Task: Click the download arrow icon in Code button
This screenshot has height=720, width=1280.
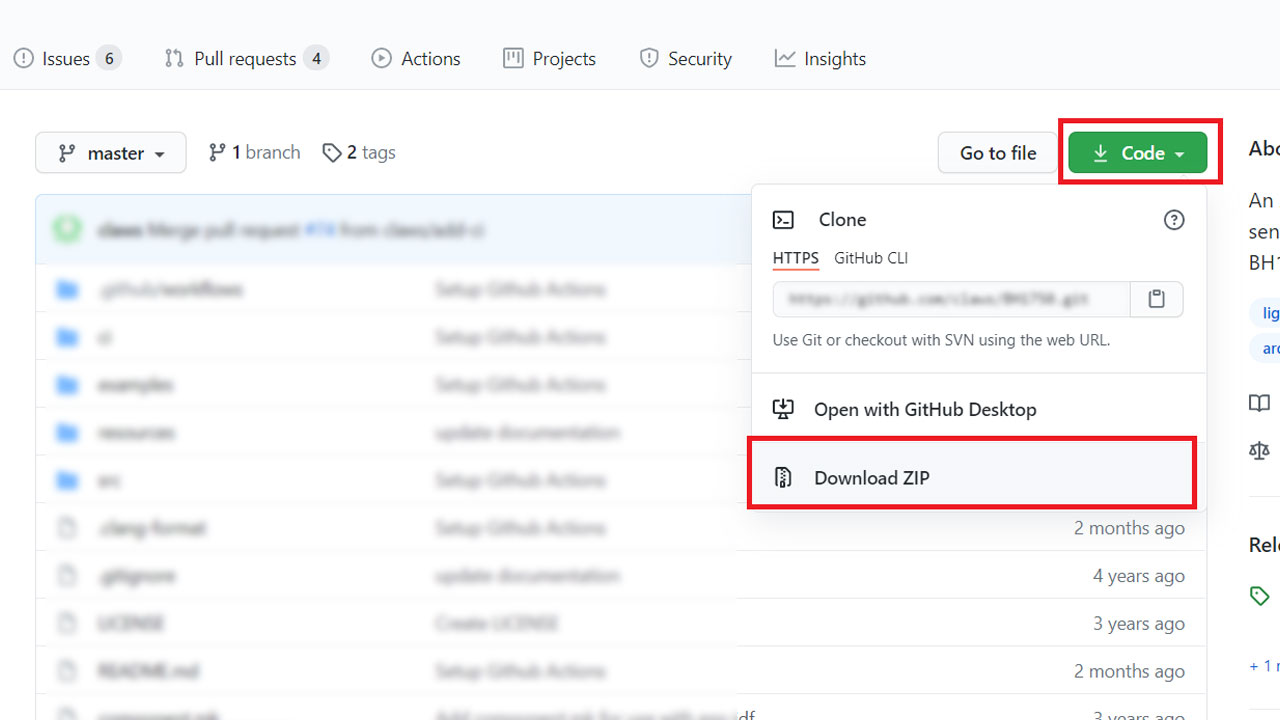Action: tap(1100, 153)
